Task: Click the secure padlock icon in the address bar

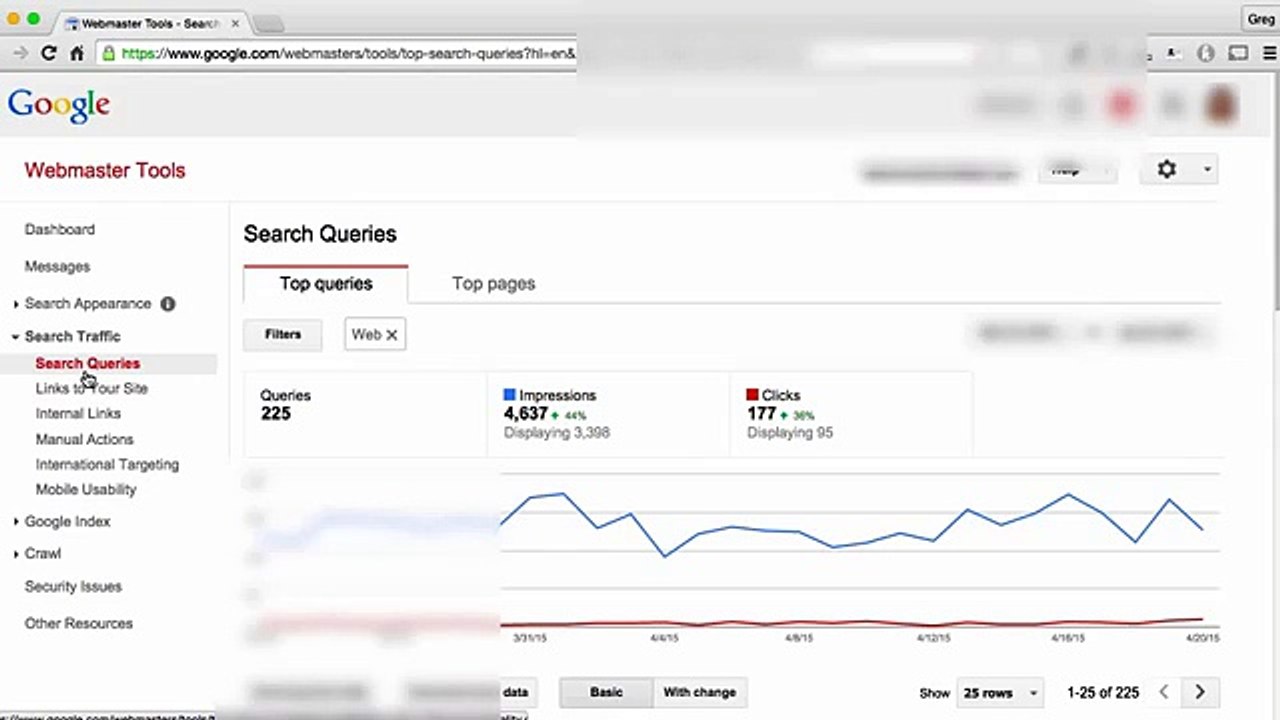Action: (108, 54)
